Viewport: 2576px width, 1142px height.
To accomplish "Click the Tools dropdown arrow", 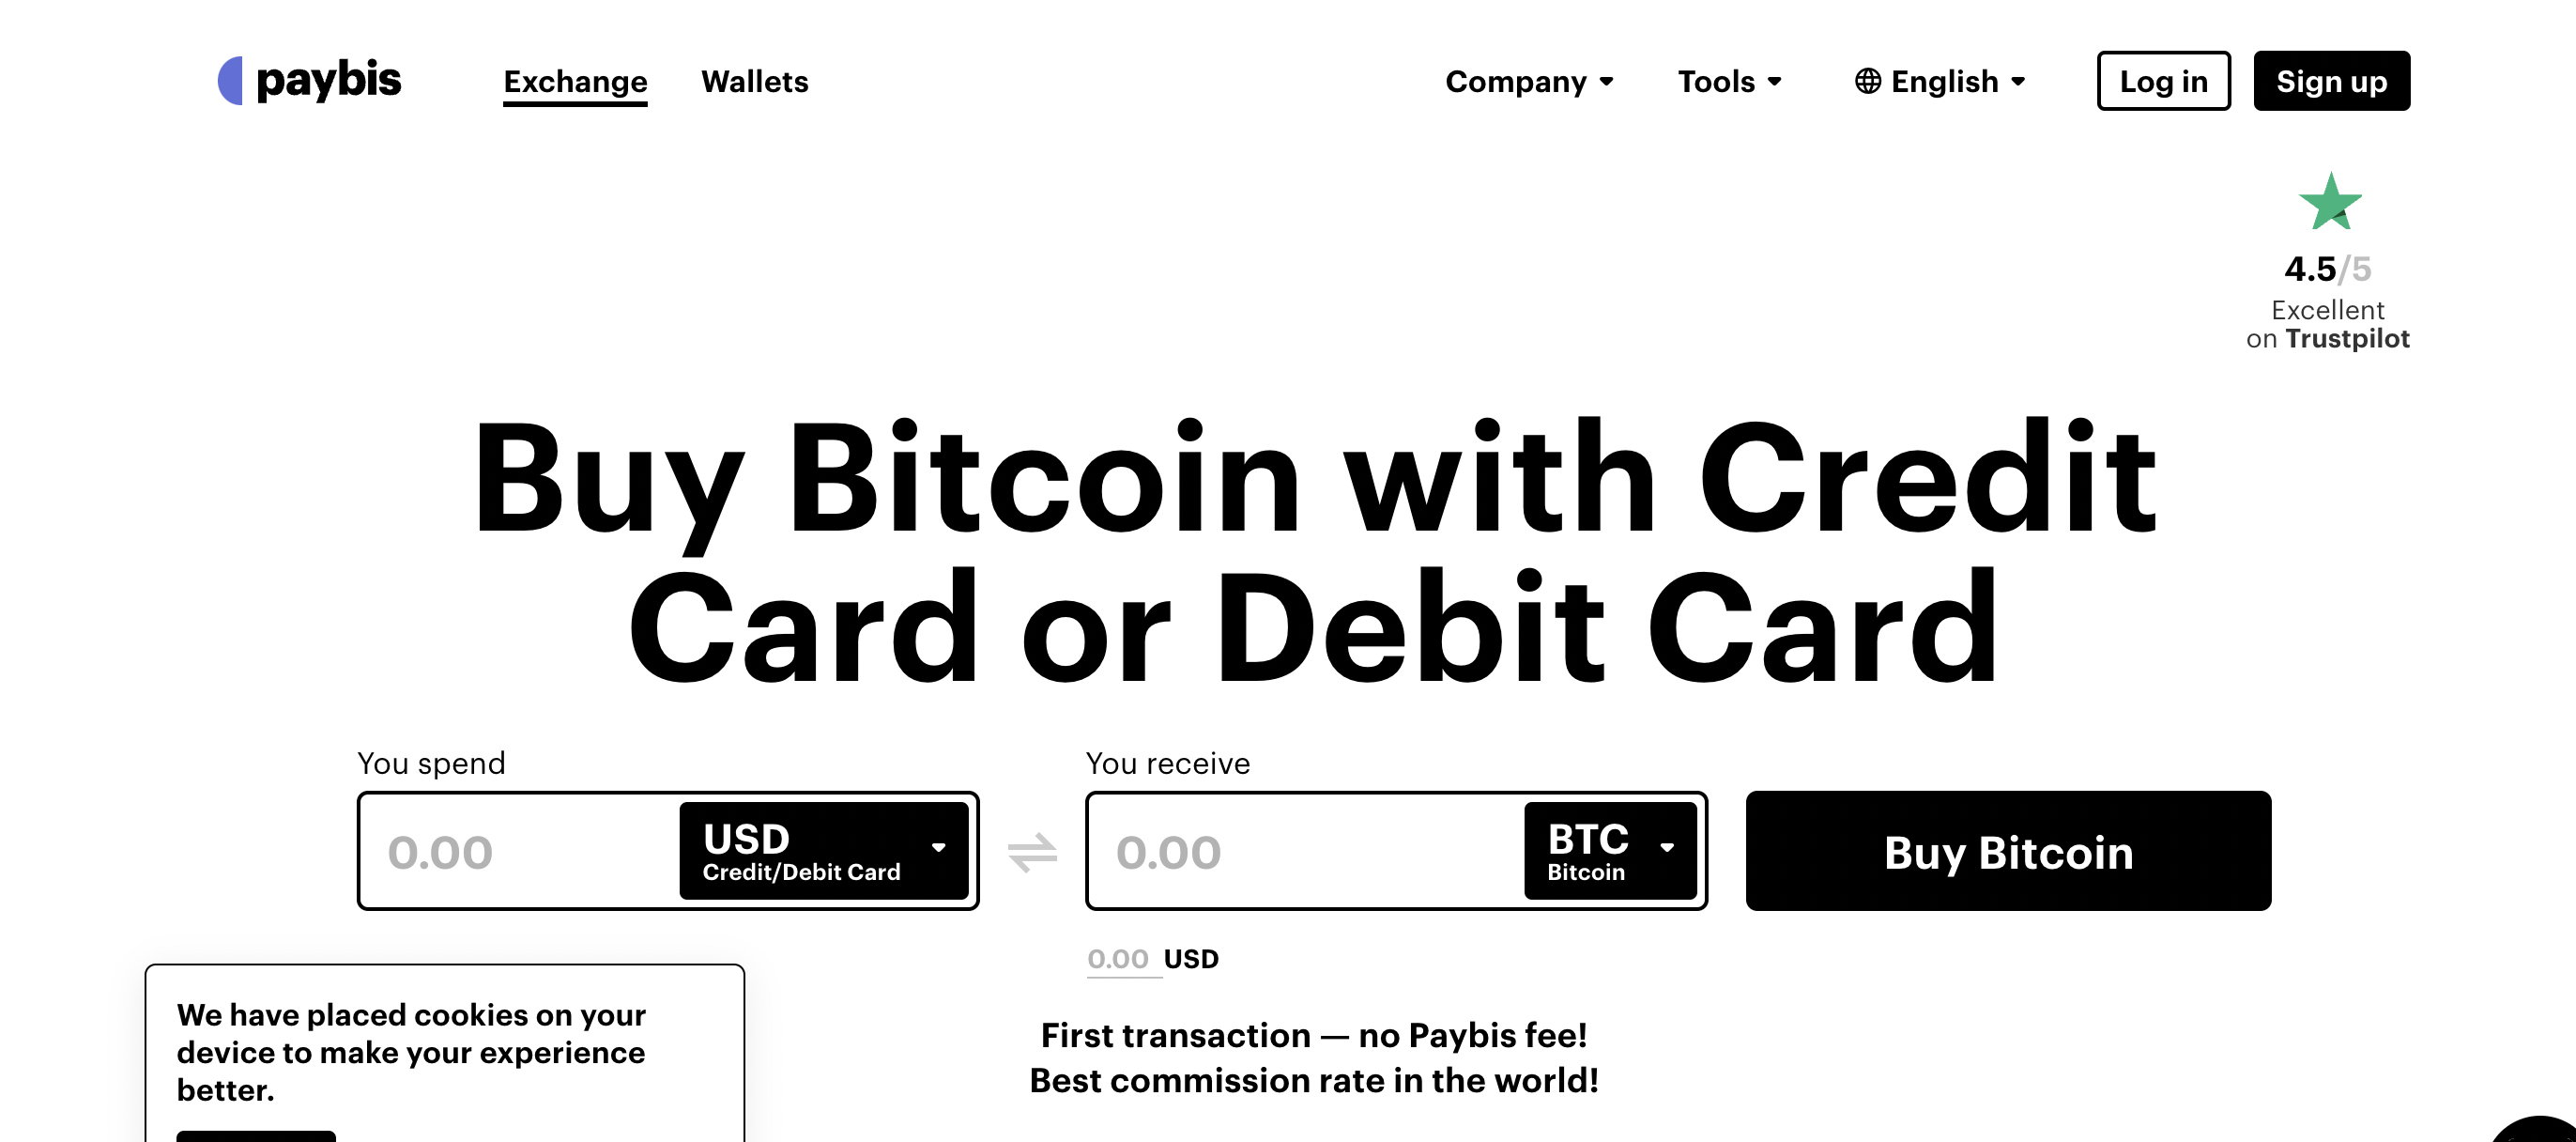I will [x=1779, y=81].
